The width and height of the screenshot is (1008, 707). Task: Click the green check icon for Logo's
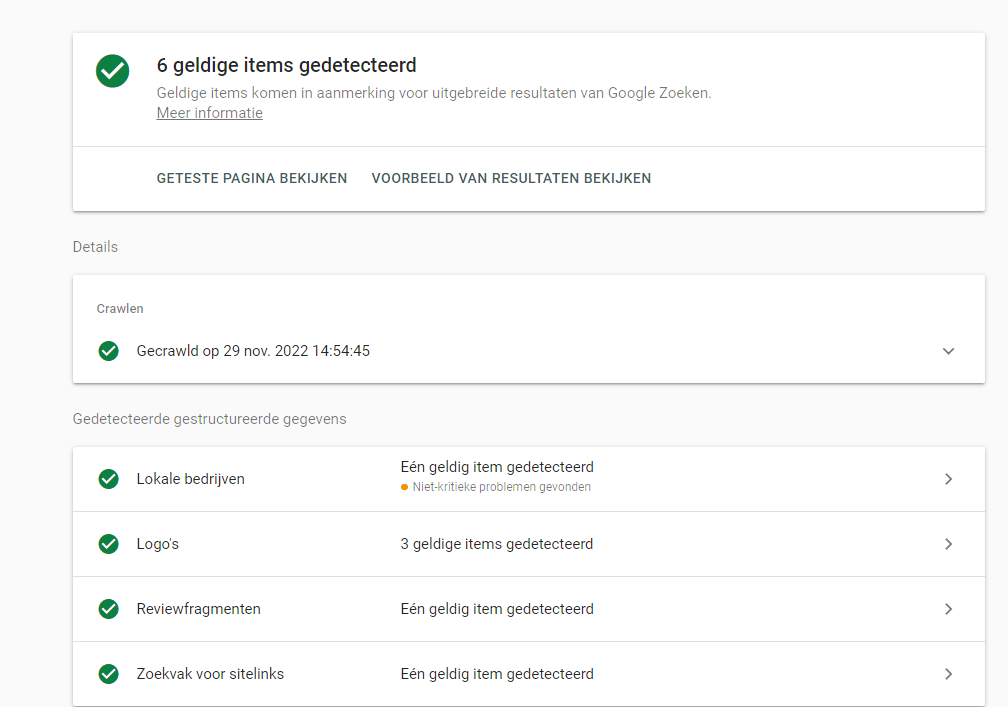(x=109, y=544)
